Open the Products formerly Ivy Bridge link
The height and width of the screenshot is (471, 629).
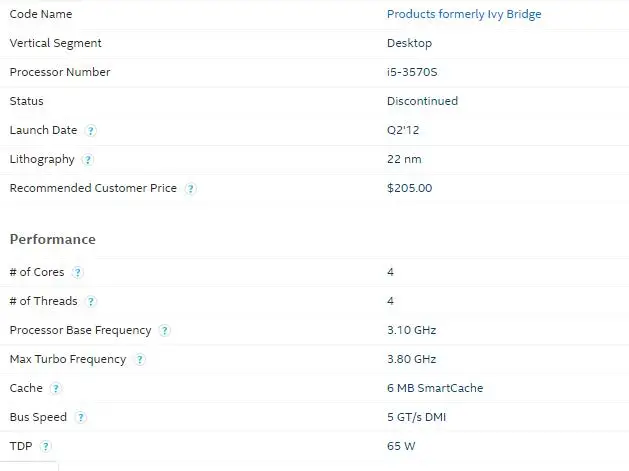[x=464, y=14]
